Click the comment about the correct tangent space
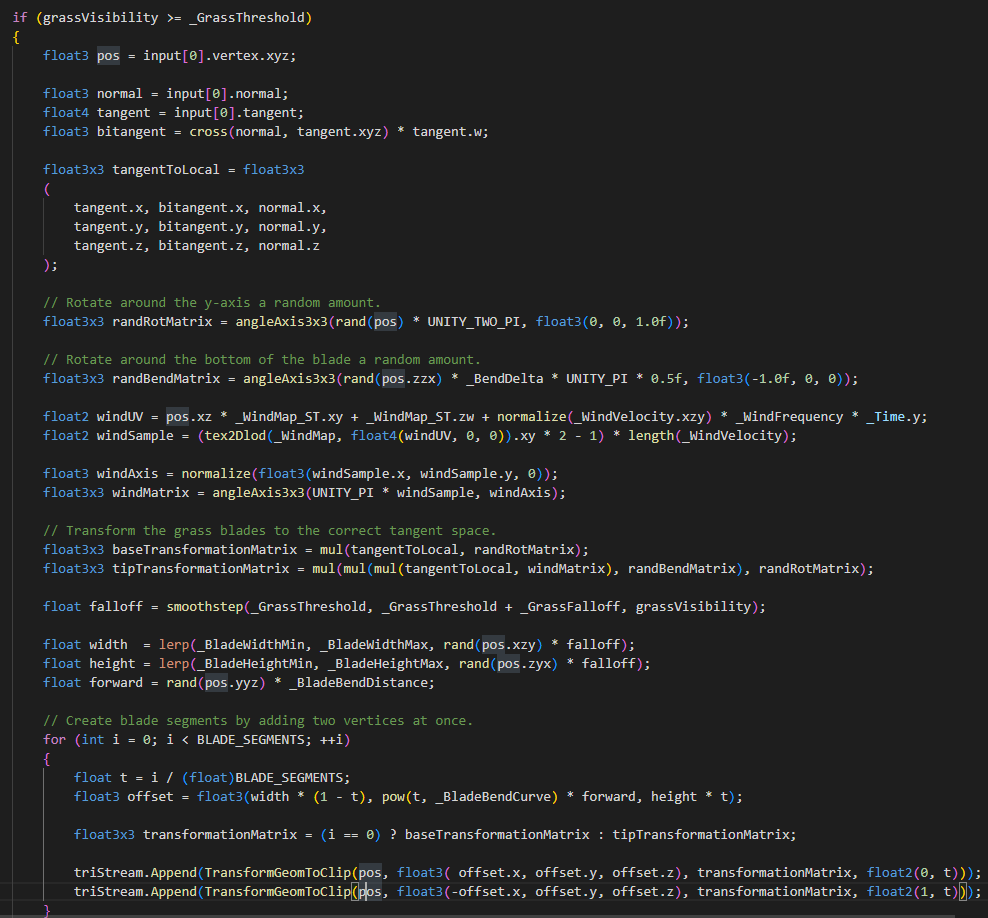 click(x=269, y=531)
